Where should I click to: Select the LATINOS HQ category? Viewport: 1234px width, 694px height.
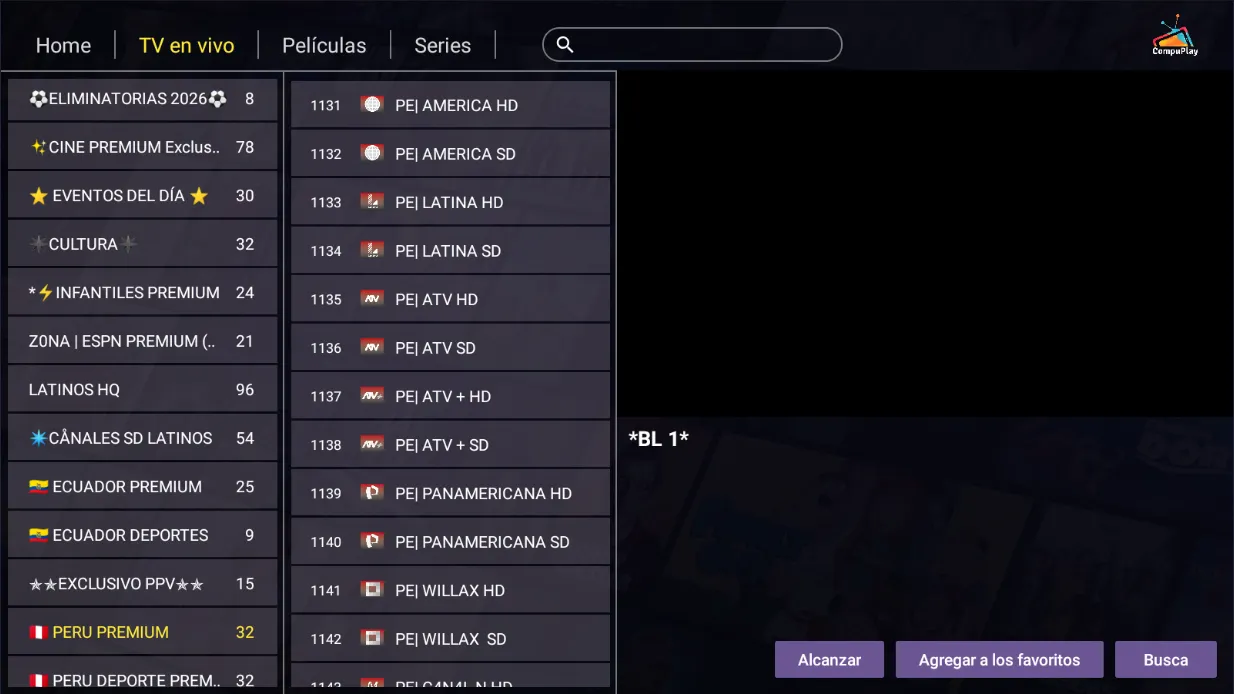tap(142, 390)
